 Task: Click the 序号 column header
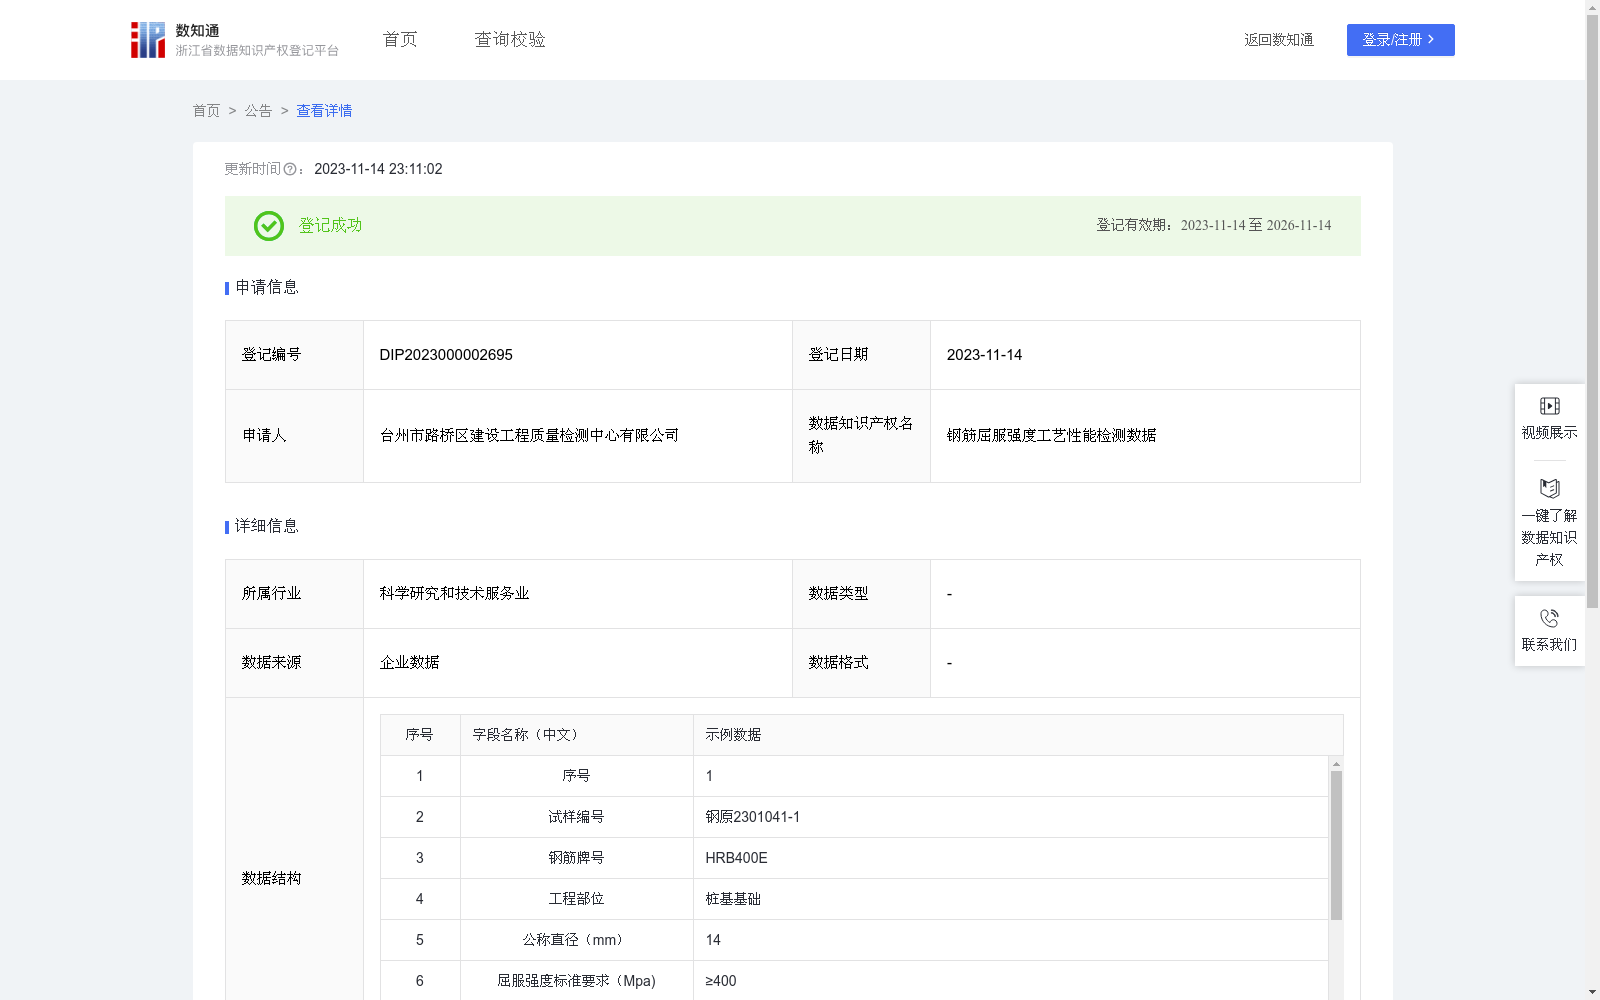[x=419, y=735]
